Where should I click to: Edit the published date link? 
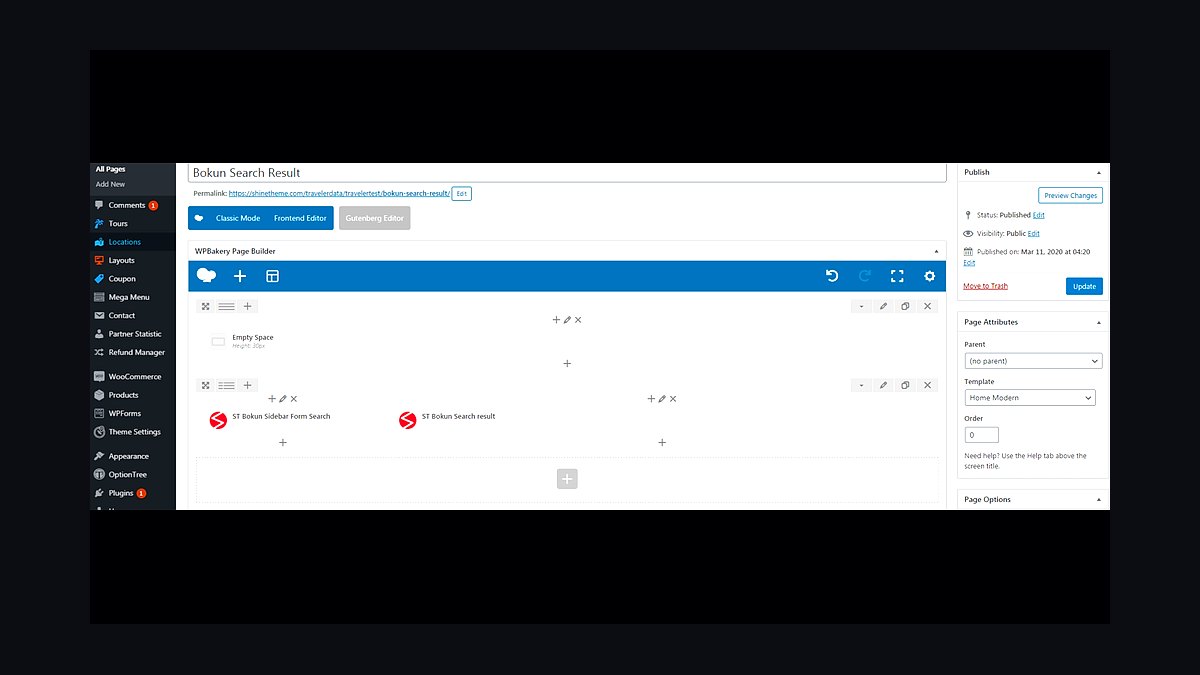click(x=969, y=263)
